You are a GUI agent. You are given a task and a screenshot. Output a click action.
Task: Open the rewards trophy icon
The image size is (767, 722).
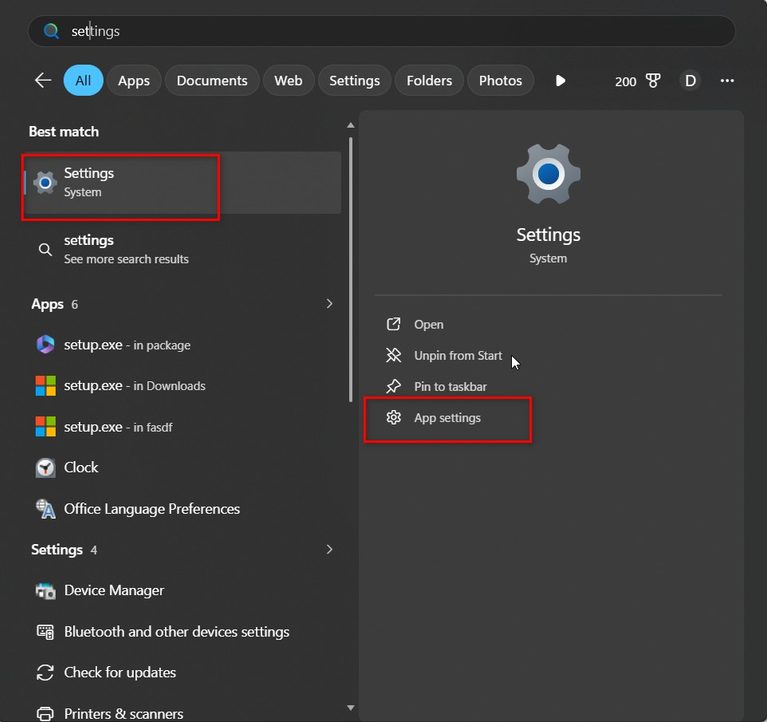click(653, 81)
